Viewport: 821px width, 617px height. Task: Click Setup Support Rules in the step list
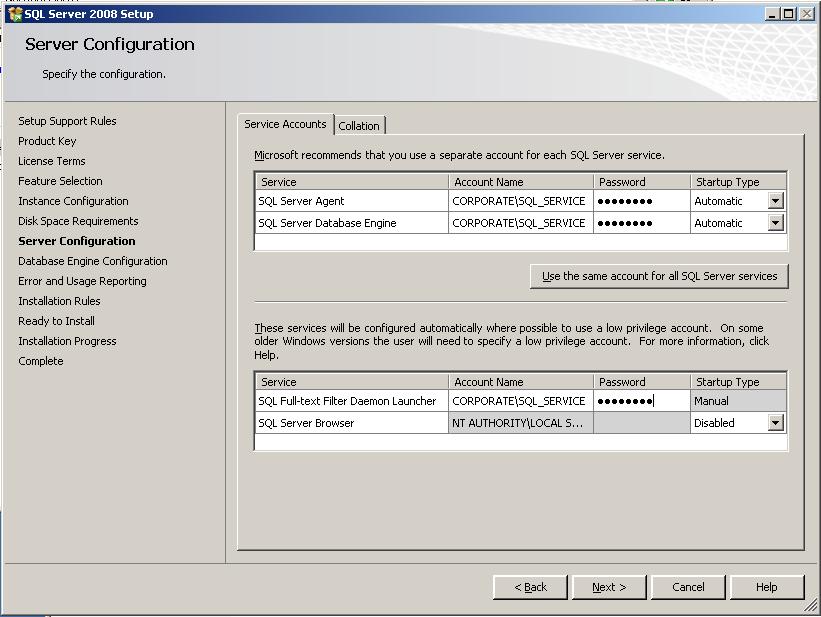[67, 121]
